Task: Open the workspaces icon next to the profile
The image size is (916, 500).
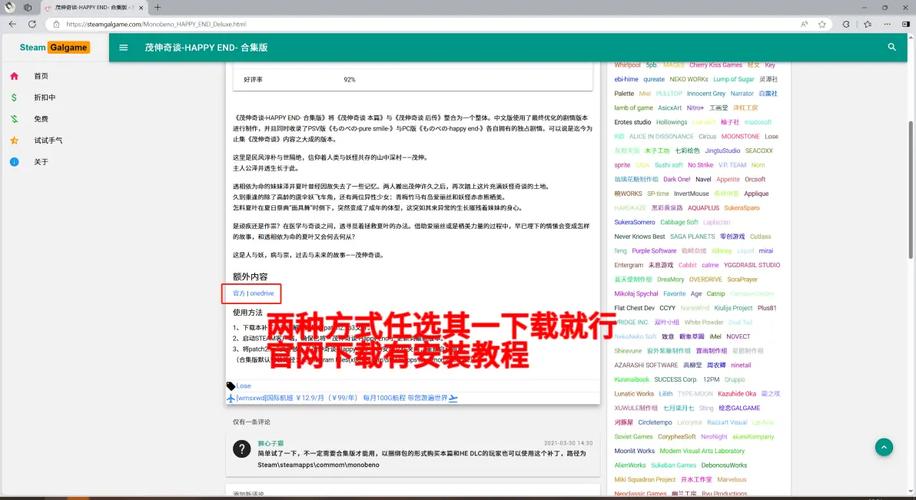Action: [27, 8]
